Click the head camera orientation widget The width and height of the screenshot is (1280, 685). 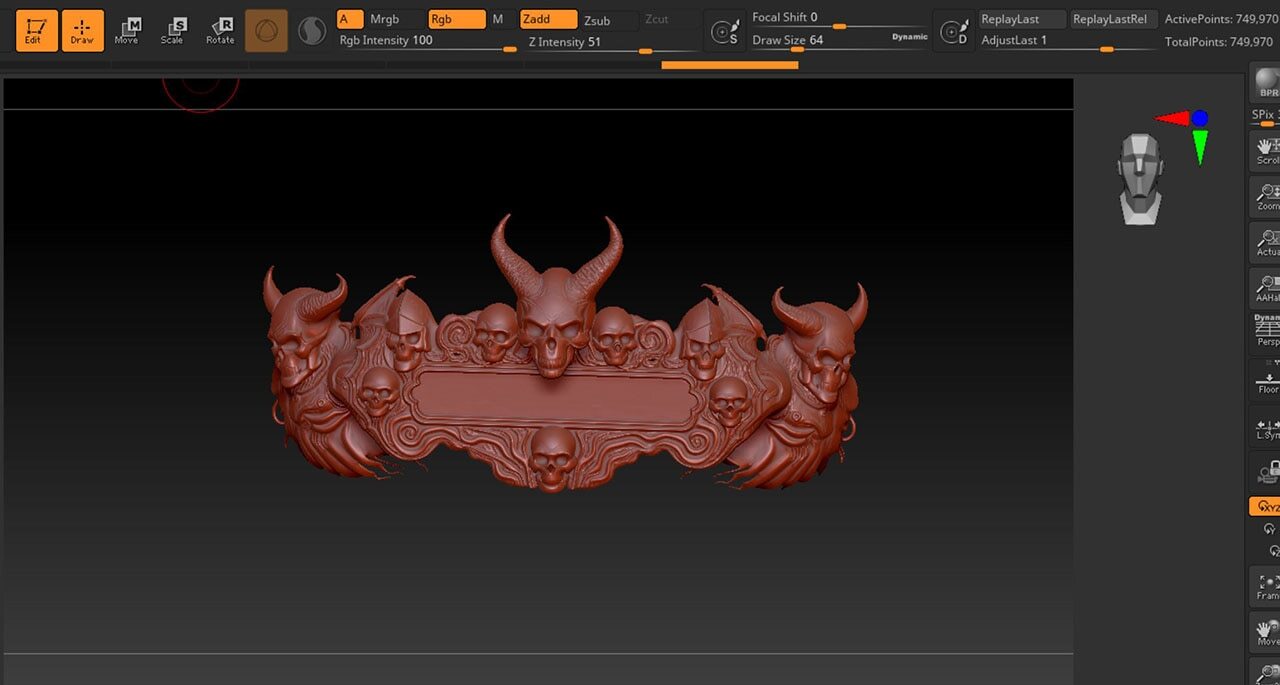1140,179
